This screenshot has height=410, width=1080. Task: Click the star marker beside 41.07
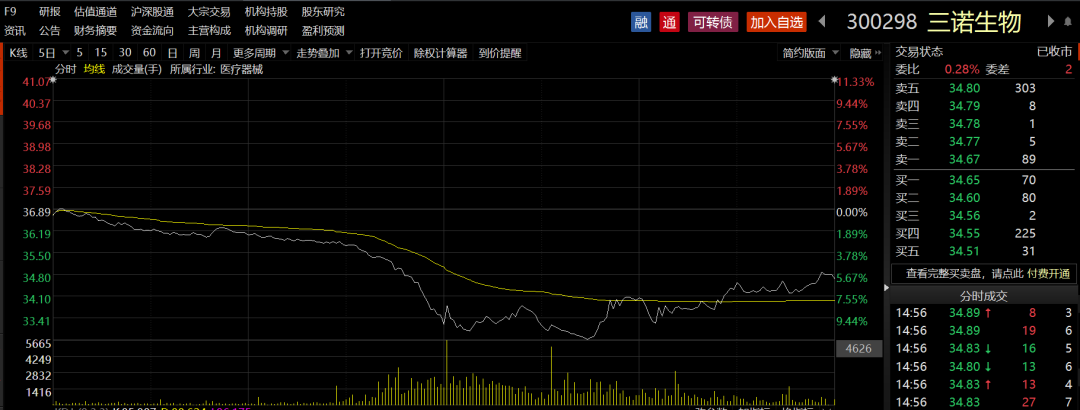[53, 81]
